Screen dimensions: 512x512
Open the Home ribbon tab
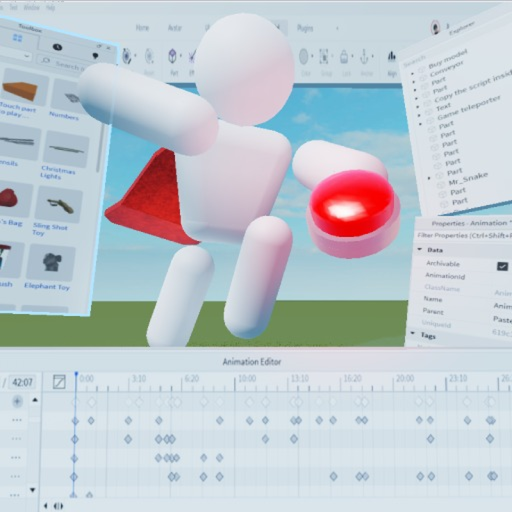tap(142, 28)
